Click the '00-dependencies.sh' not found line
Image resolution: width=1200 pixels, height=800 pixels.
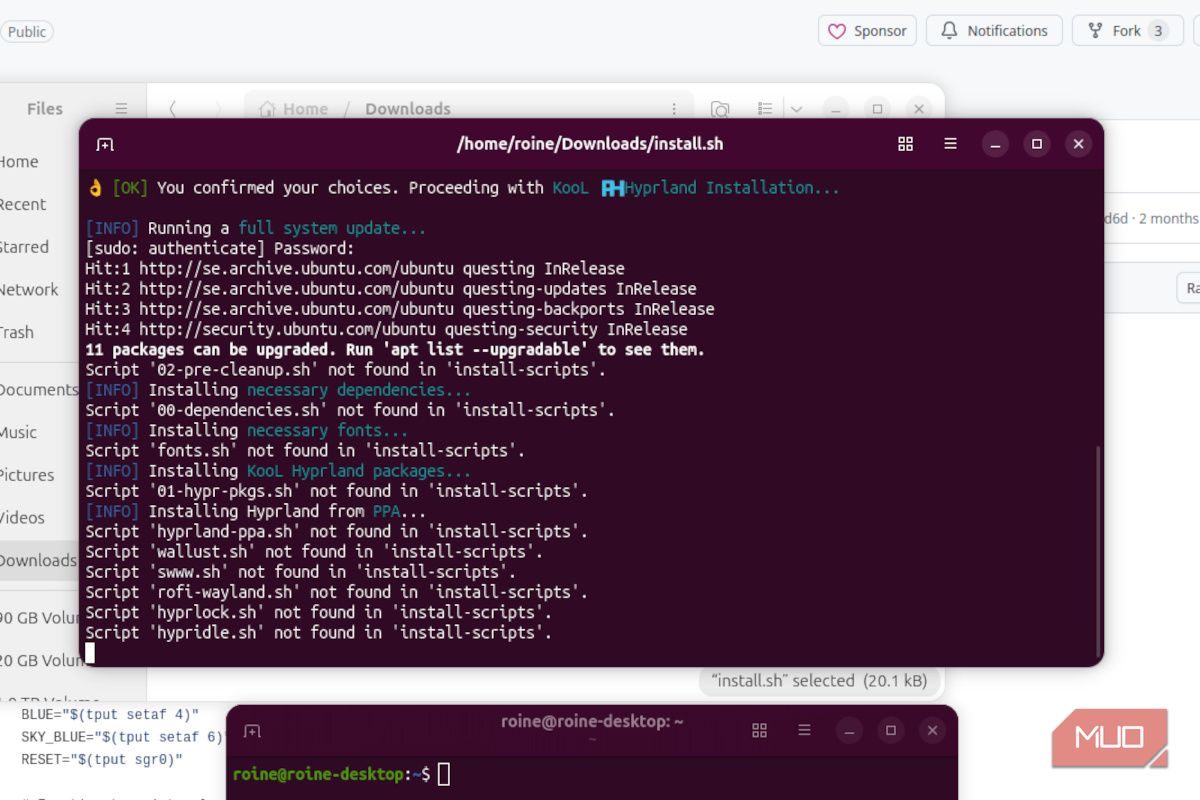click(350, 410)
